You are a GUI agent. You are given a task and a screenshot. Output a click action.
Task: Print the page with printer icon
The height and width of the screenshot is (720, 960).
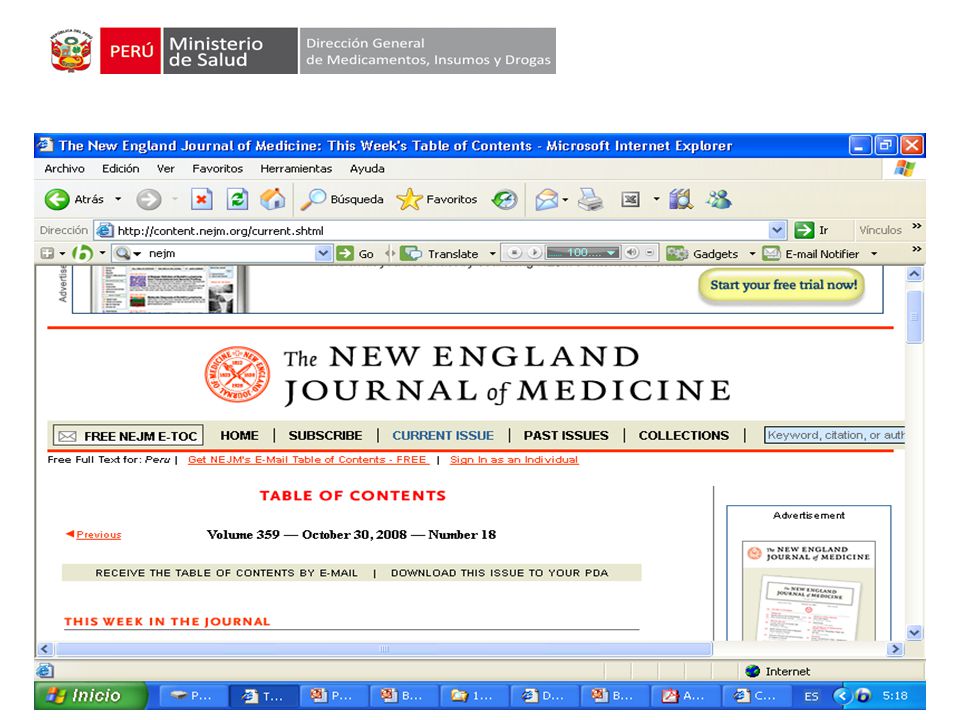coord(590,200)
